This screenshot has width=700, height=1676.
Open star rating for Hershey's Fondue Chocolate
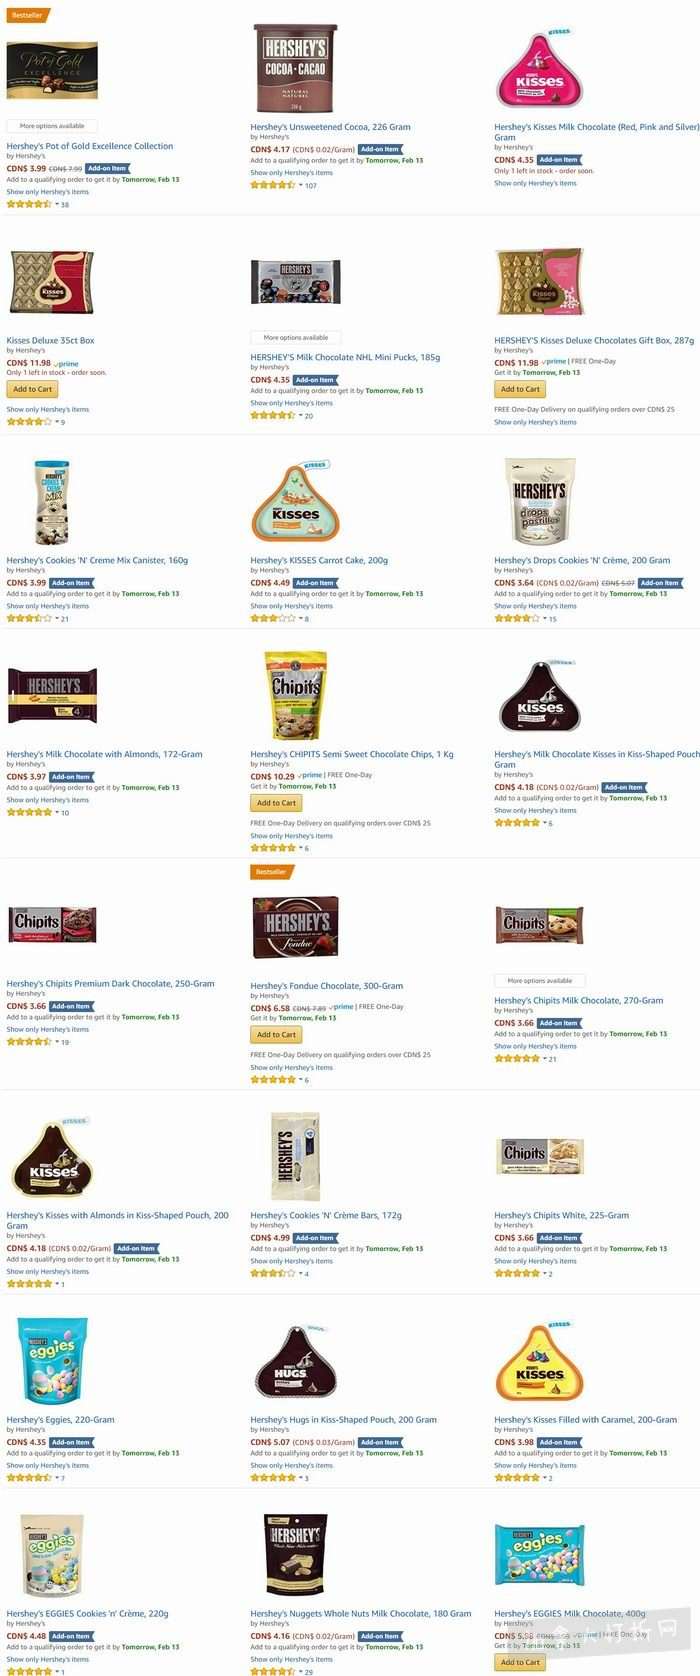274,1079
